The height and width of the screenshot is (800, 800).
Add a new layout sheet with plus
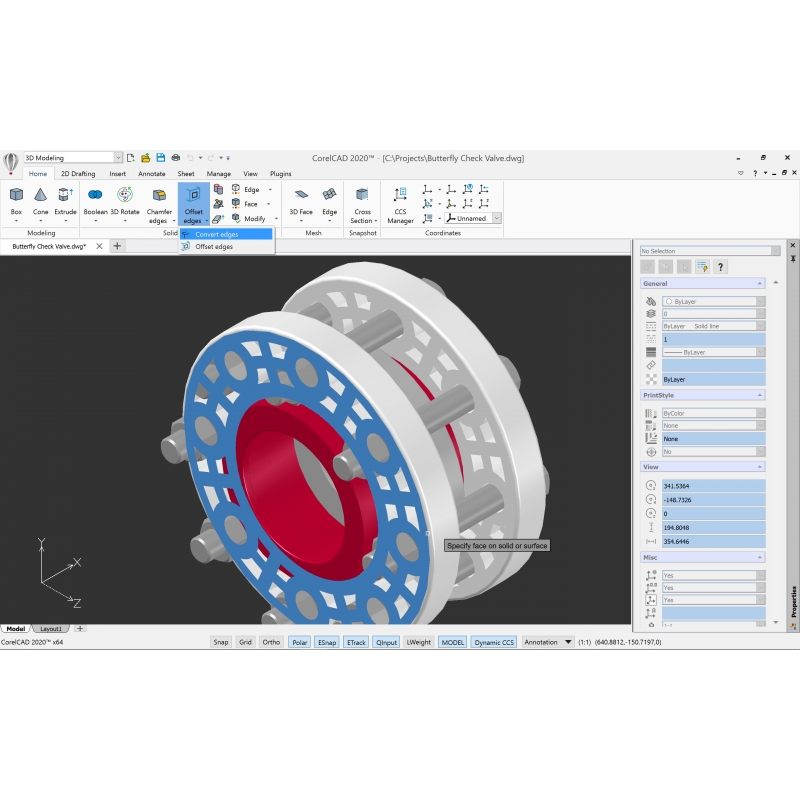click(x=80, y=629)
